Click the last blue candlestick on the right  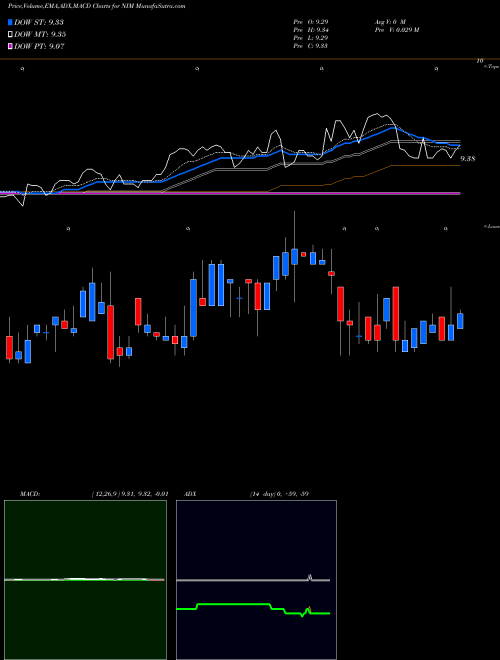[x=460, y=321]
